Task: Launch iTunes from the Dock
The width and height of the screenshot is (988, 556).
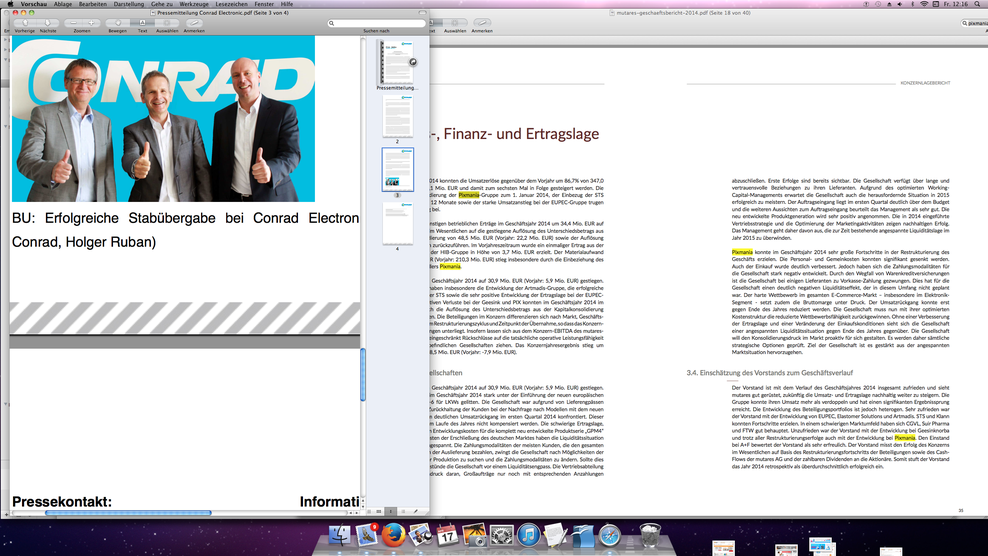Action: point(529,535)
